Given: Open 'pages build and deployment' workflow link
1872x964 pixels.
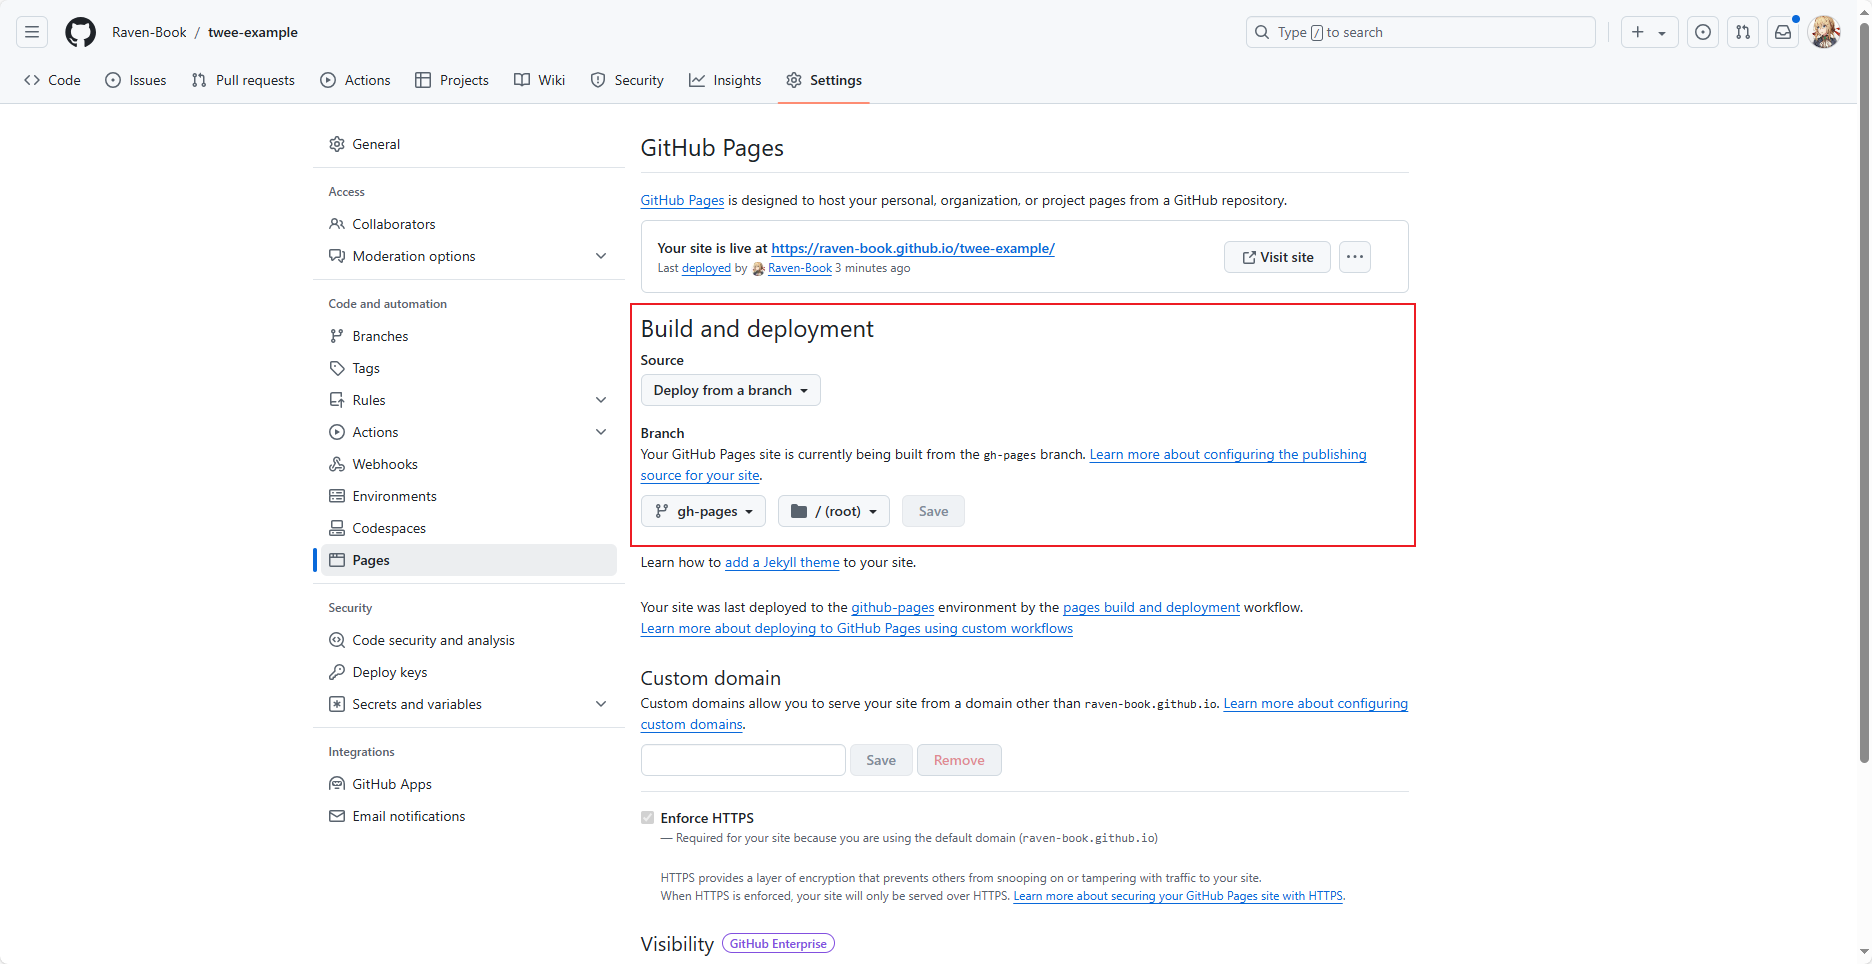Looking at the screenshot, I should click(1151, 607).
